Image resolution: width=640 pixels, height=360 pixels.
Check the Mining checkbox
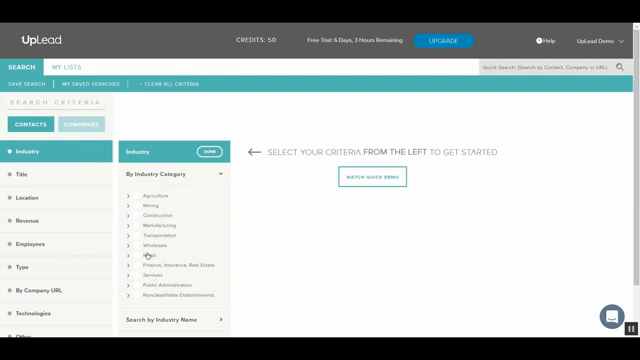coord(137,205)
